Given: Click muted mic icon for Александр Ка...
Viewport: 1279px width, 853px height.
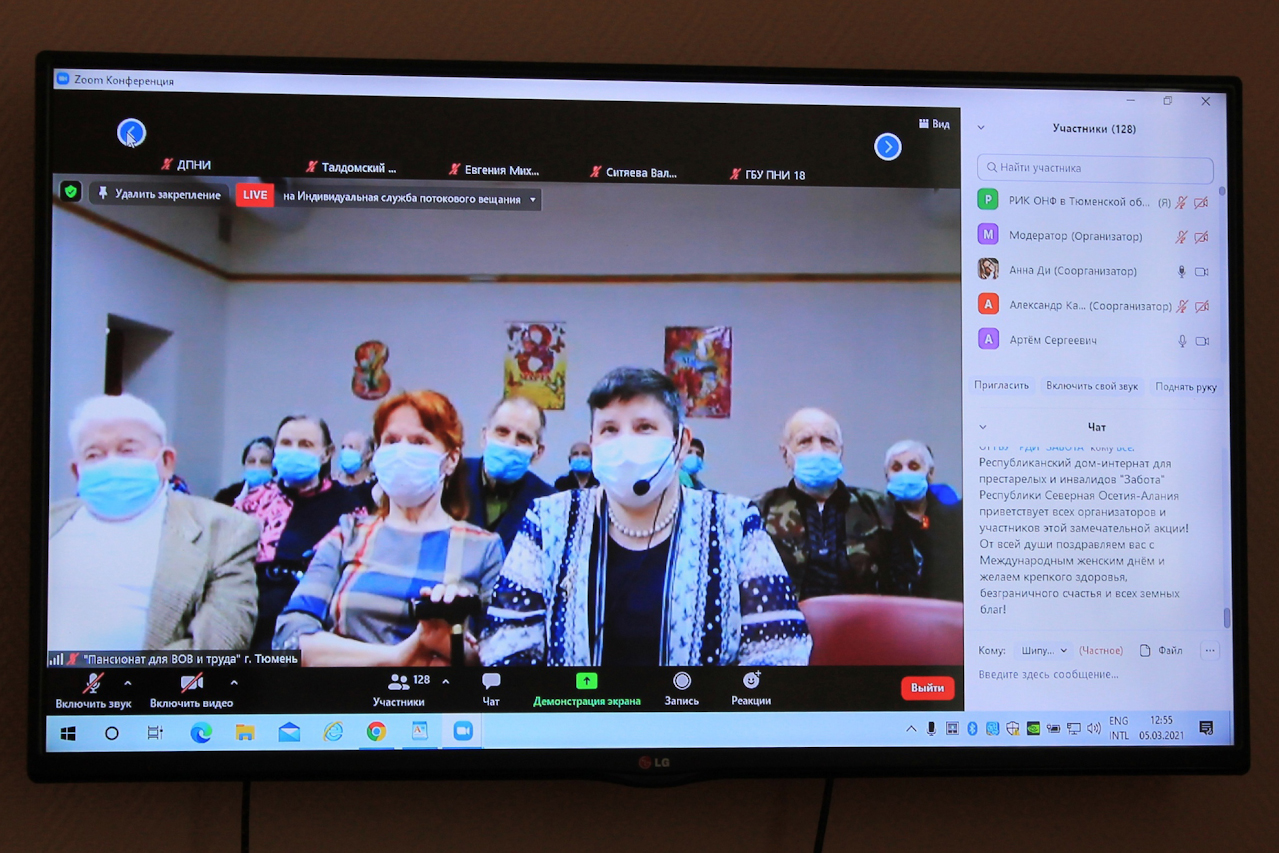Looking at the screenshot, I should coord(1181,306).
